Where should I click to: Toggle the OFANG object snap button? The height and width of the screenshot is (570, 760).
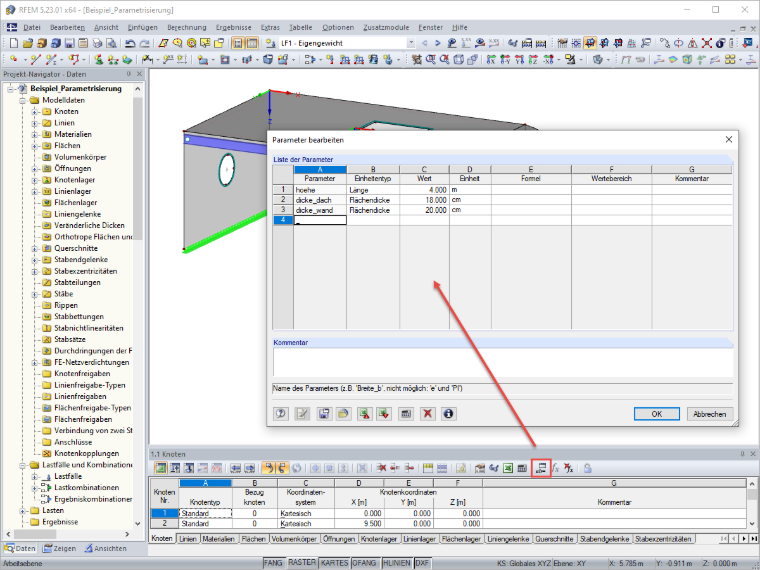click(365, 563)
